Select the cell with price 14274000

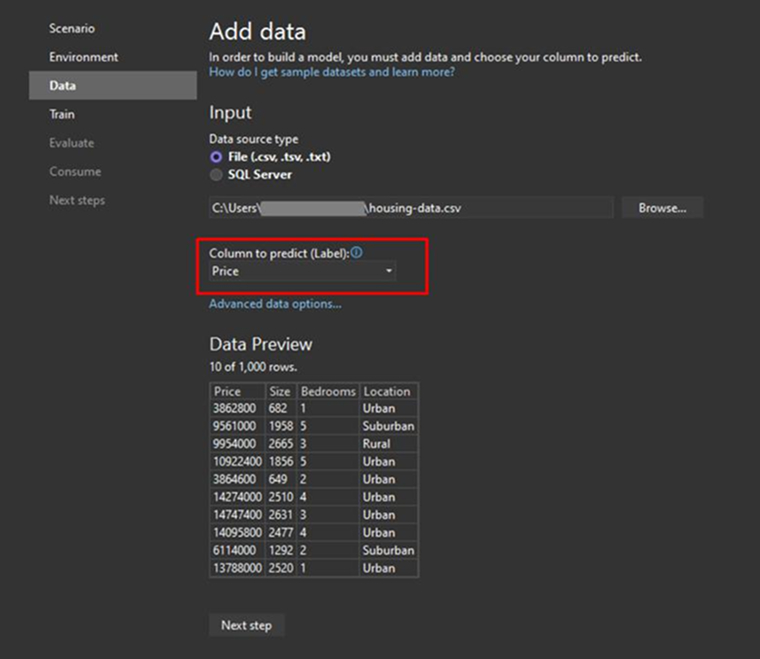point(238,497)
